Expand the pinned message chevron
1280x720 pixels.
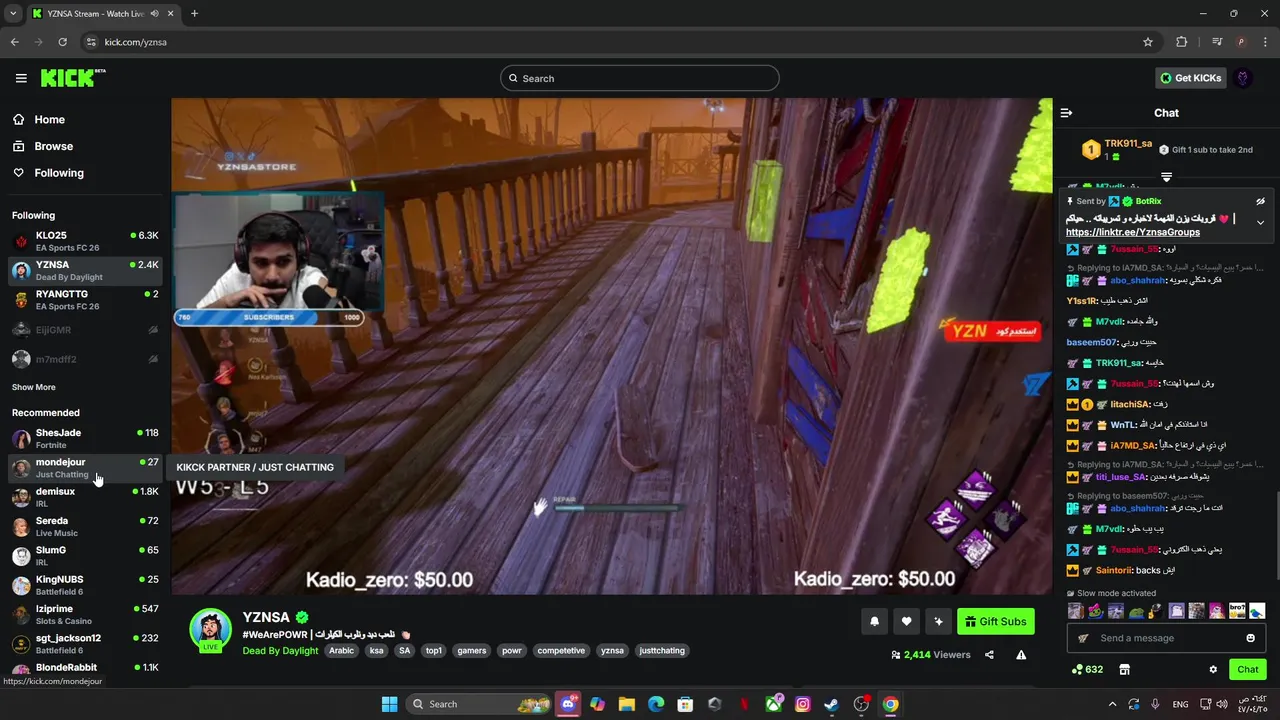click(x=1260, y=222)
